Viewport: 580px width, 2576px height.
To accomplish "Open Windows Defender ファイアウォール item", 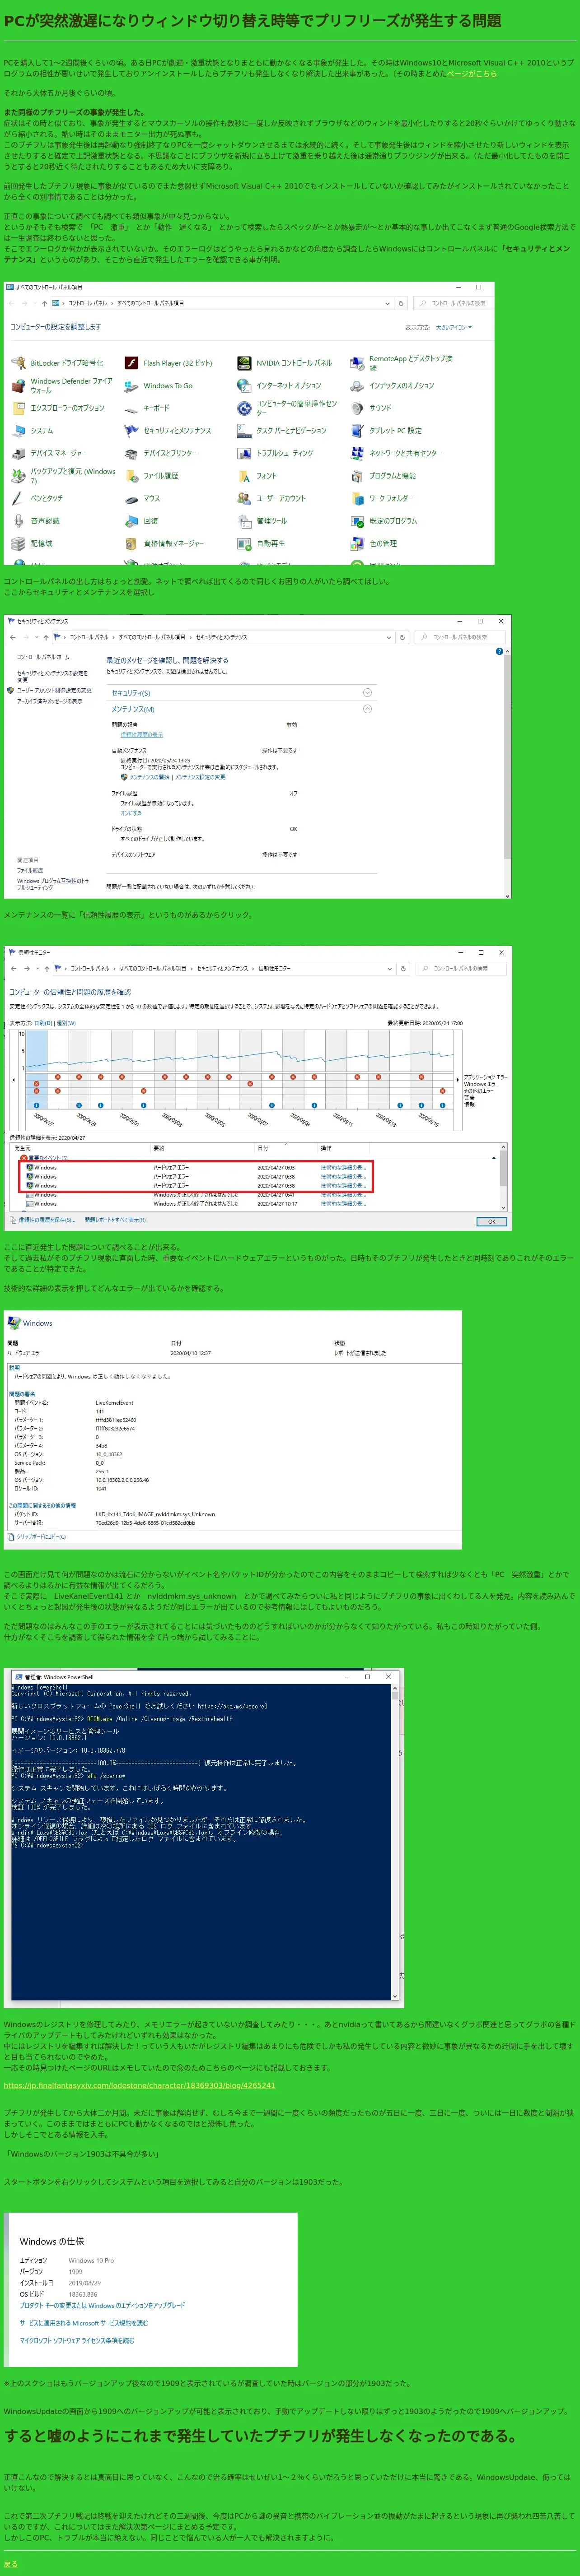I will click(62, 386).
